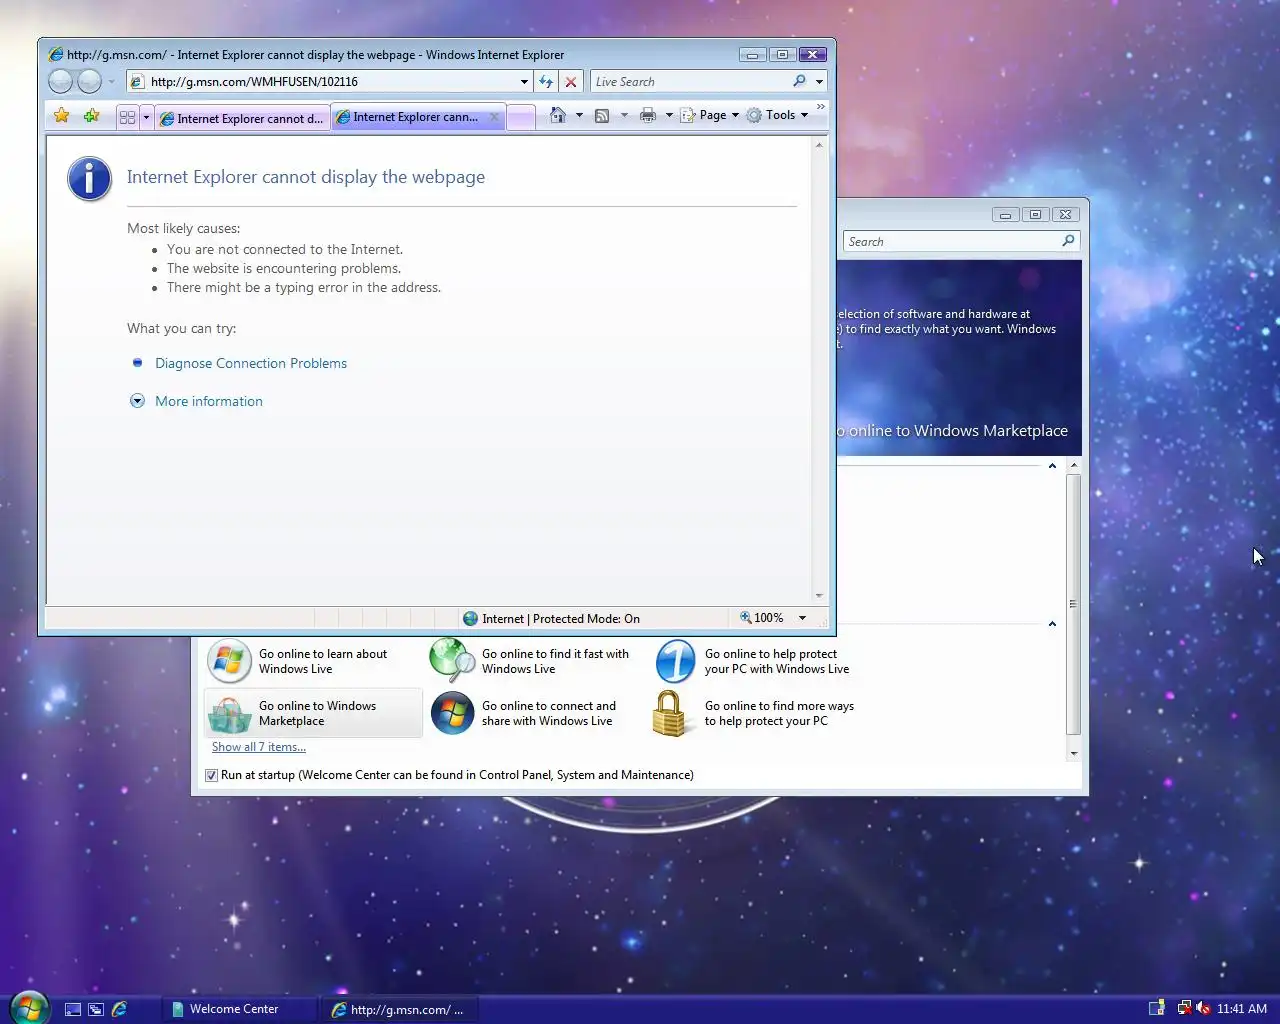The image size is (1280, 1024).
Task: Click the Back button in Internet Explorer
Action: click(60, 81)
